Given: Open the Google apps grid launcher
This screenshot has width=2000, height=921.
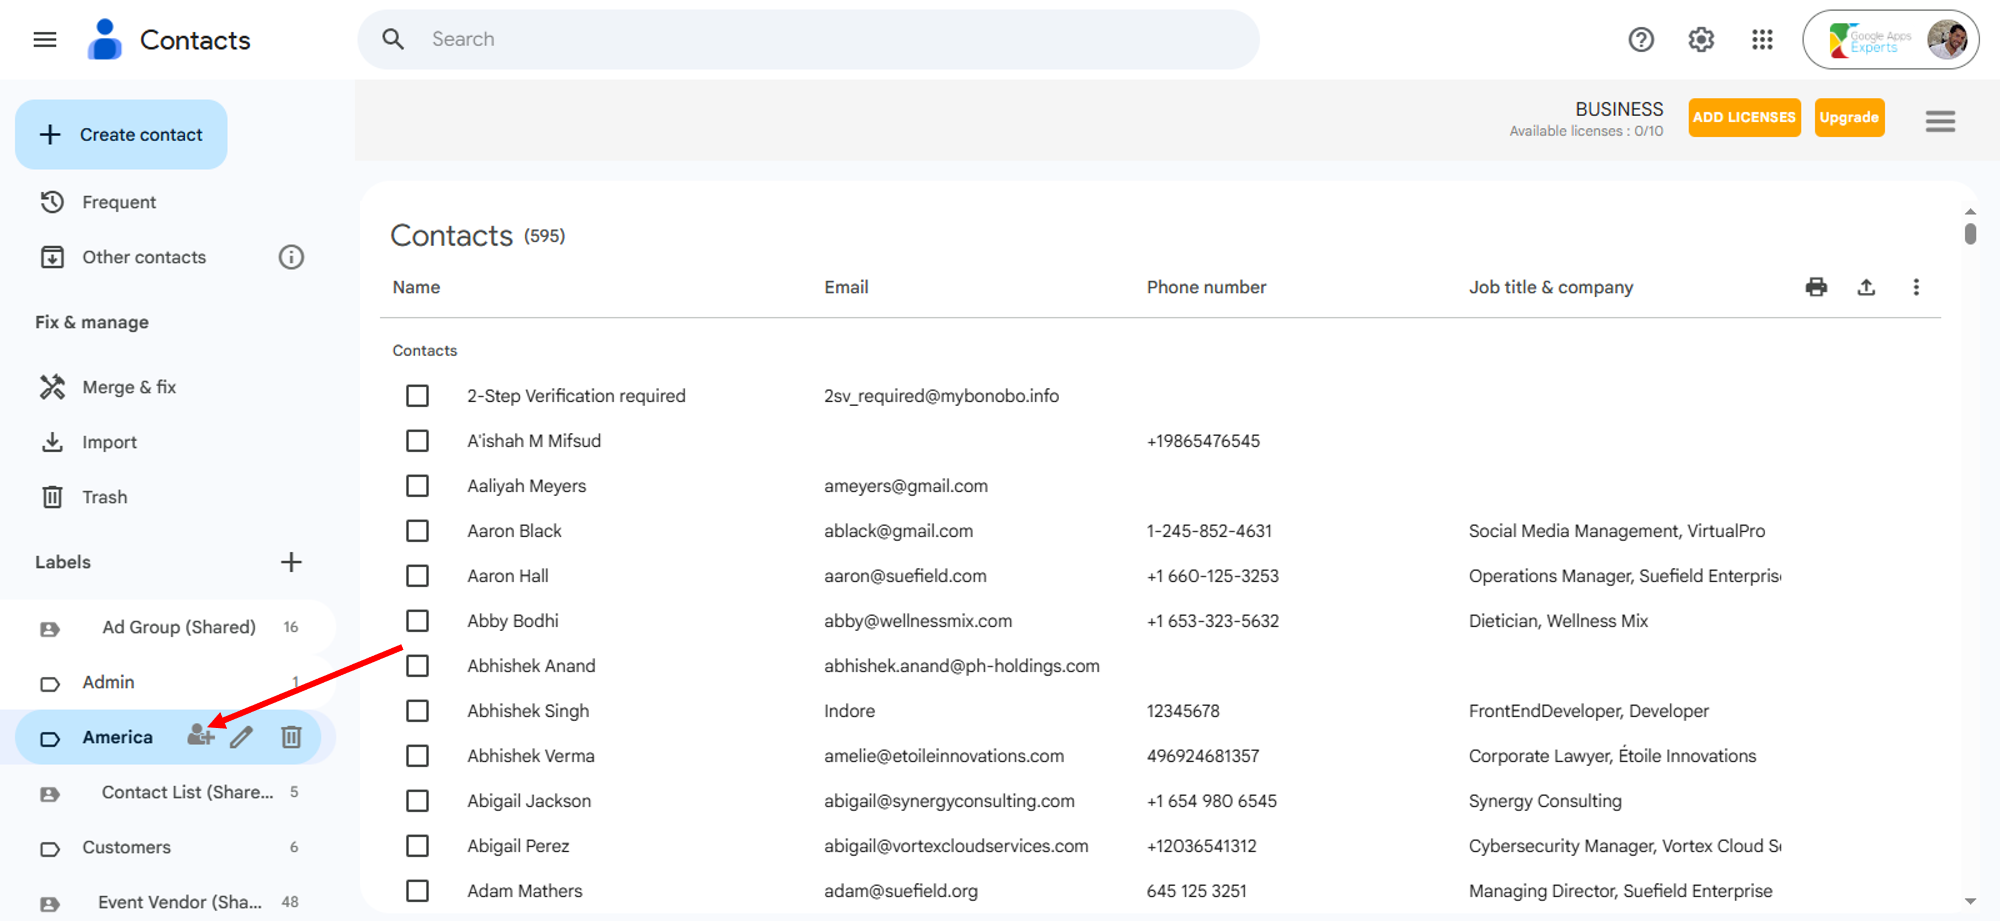Looking at the screenshot, I should pos(1762,39).
